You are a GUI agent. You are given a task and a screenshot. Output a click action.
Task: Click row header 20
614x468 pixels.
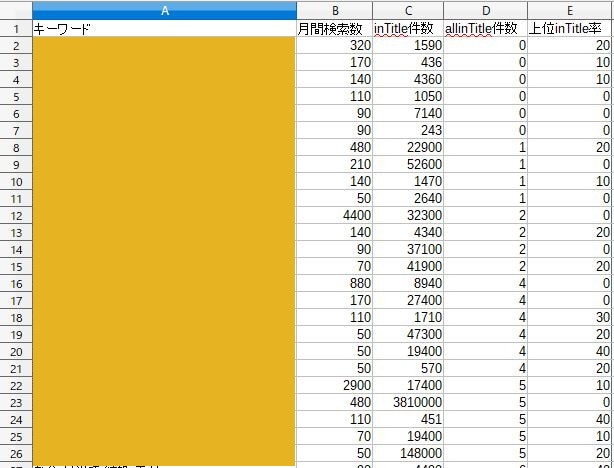pos(16,351)
